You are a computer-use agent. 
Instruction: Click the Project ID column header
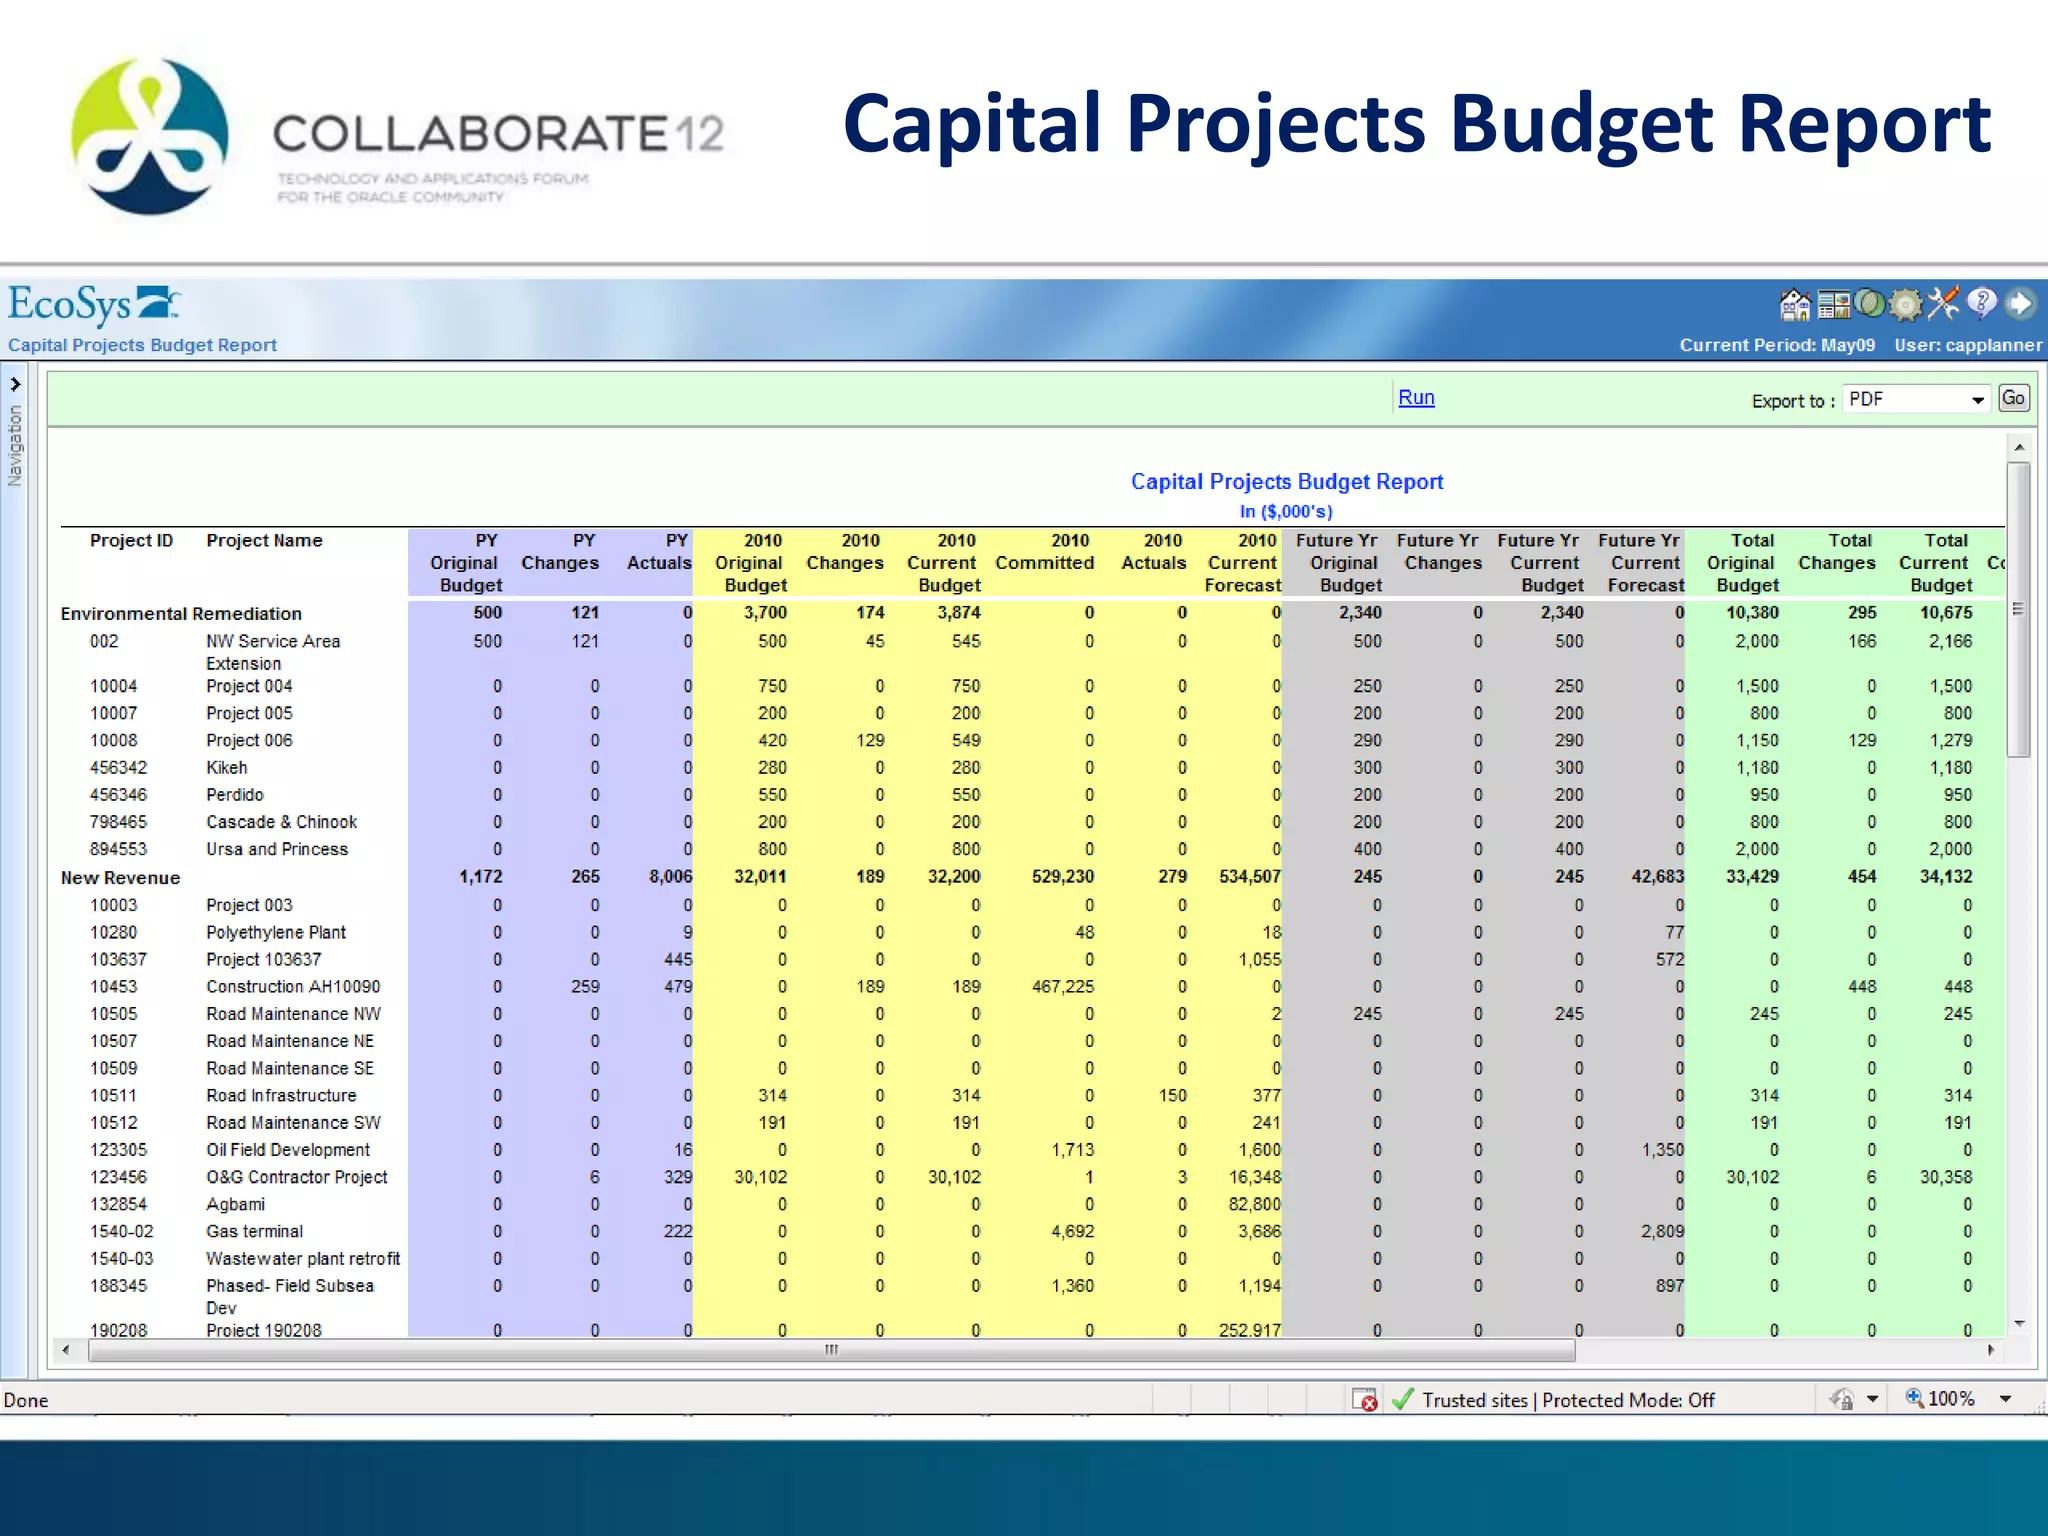pyautogui.click(x=131, y=541)
